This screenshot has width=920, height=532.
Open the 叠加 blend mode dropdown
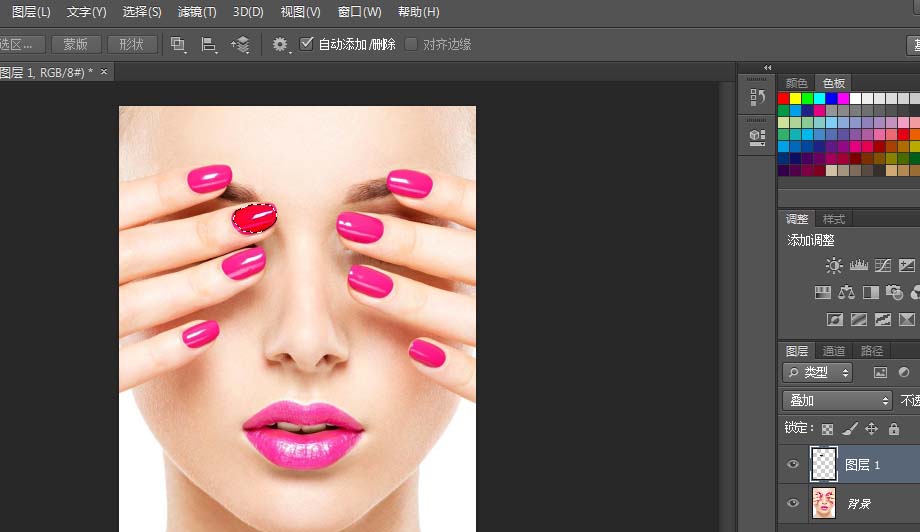click(837, 401)
